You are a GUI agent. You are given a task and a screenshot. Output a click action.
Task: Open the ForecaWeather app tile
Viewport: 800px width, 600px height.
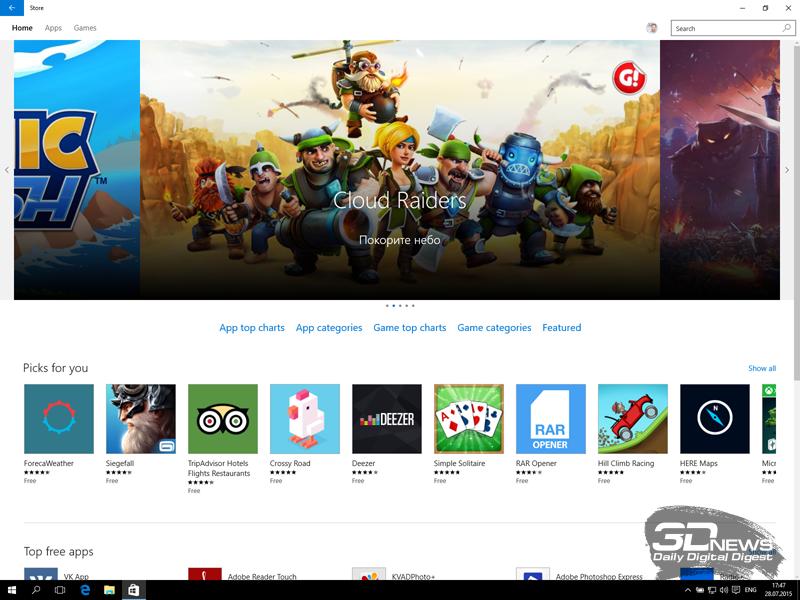pyautogui.click(x=59, y=419)
